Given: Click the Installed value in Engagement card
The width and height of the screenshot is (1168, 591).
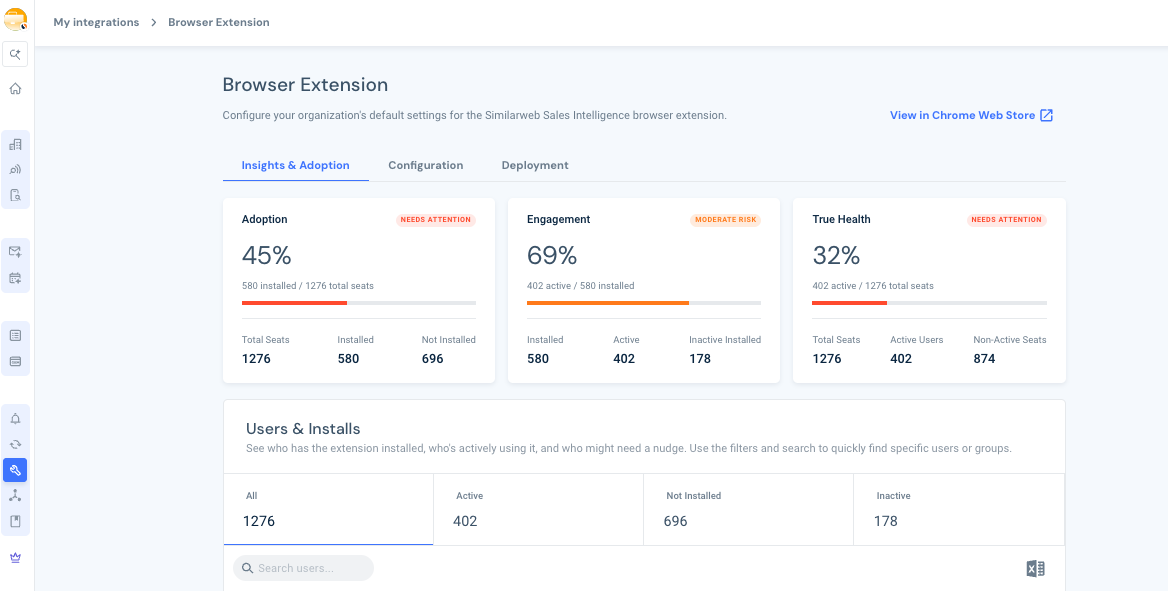Looking at the screenshot, I should tap(538, 358).
